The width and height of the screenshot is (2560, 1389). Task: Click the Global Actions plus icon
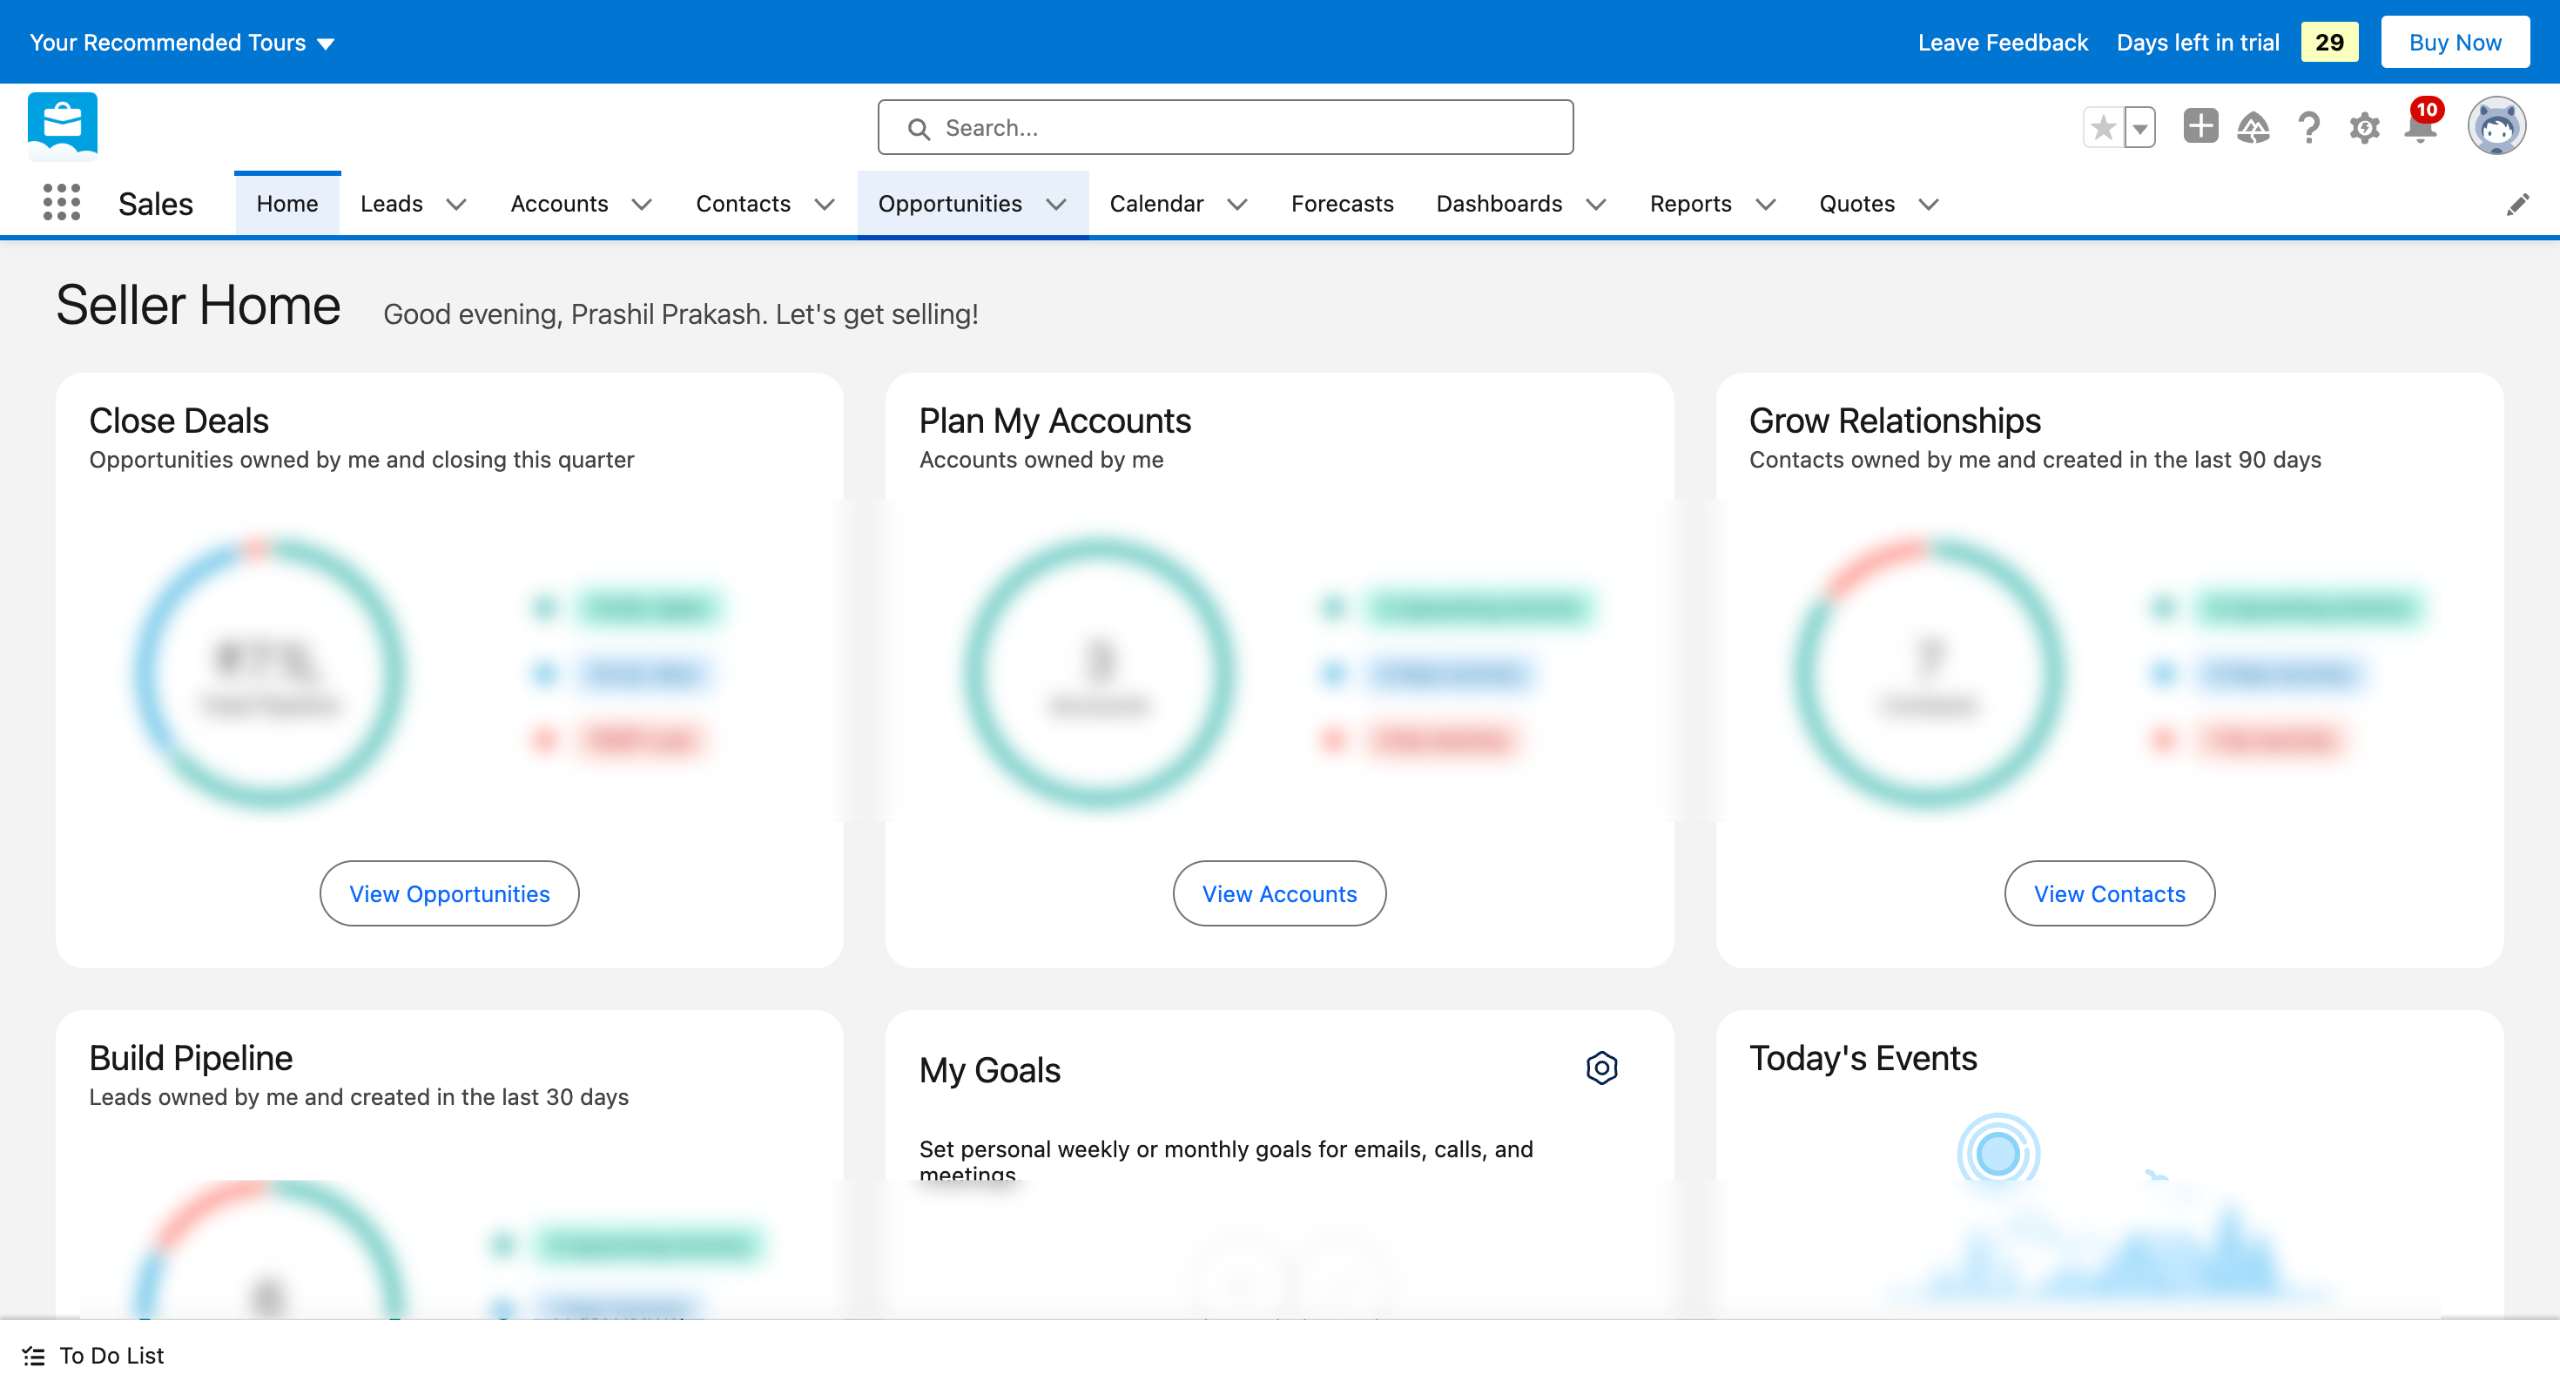[2200, 127]
